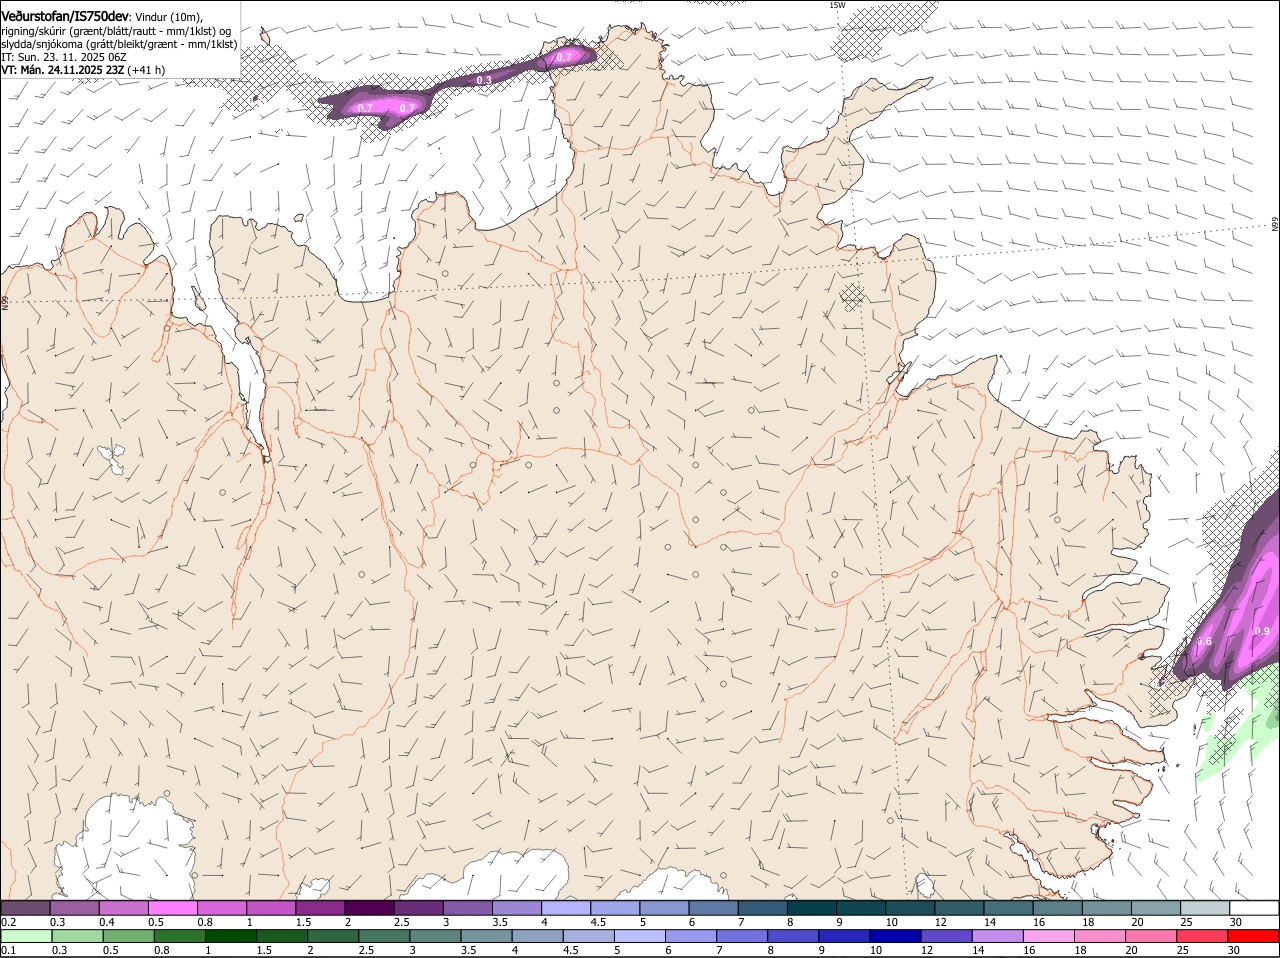
Task: Pick the top legend row swatch labeled 8
Action: (811, 908)
